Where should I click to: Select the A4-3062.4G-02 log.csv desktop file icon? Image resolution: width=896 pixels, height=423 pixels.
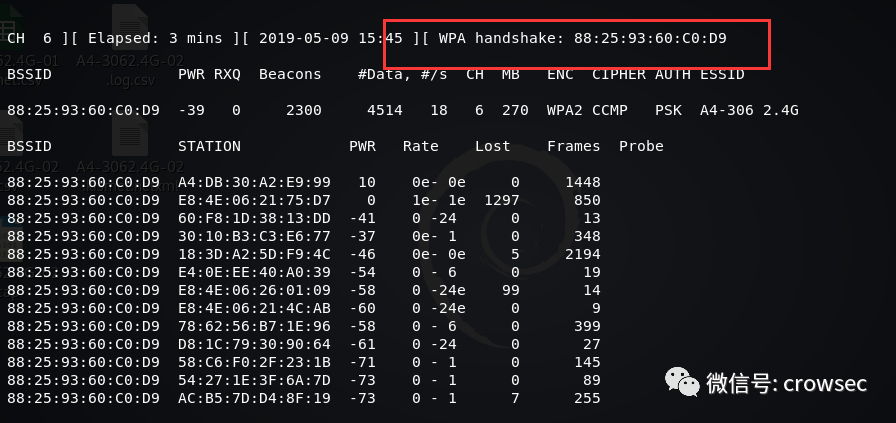pos(130,47)
